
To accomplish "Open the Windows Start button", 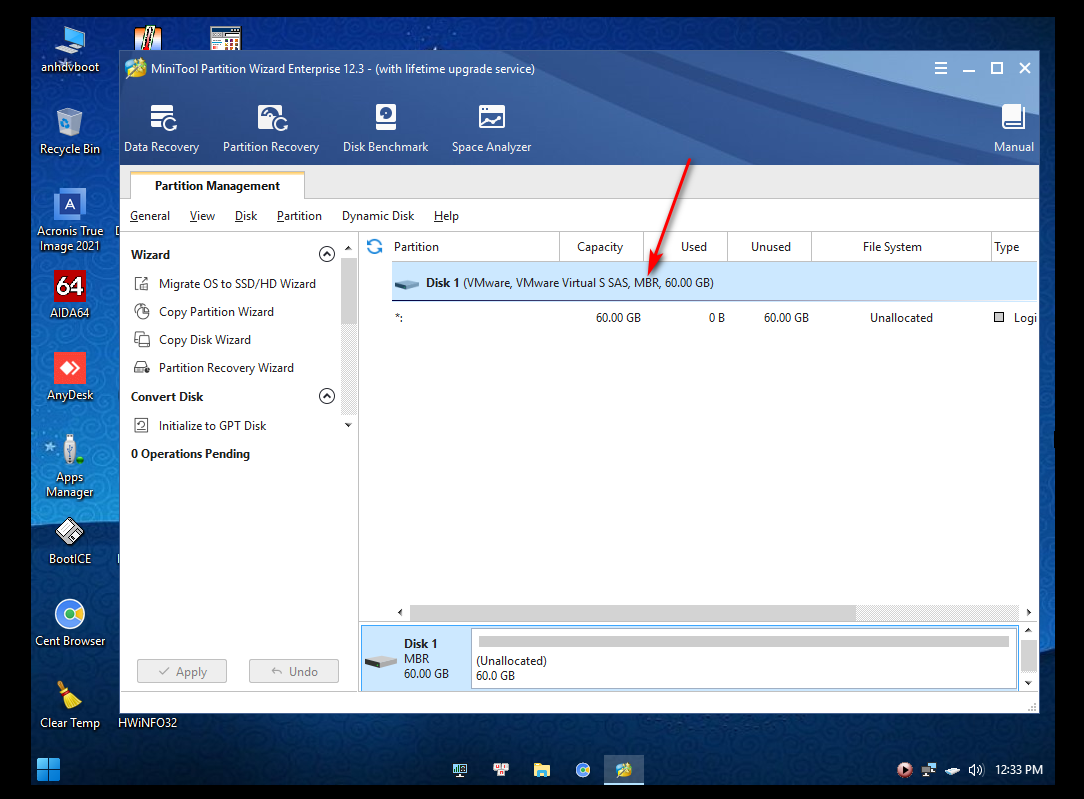I will point(48,769).
